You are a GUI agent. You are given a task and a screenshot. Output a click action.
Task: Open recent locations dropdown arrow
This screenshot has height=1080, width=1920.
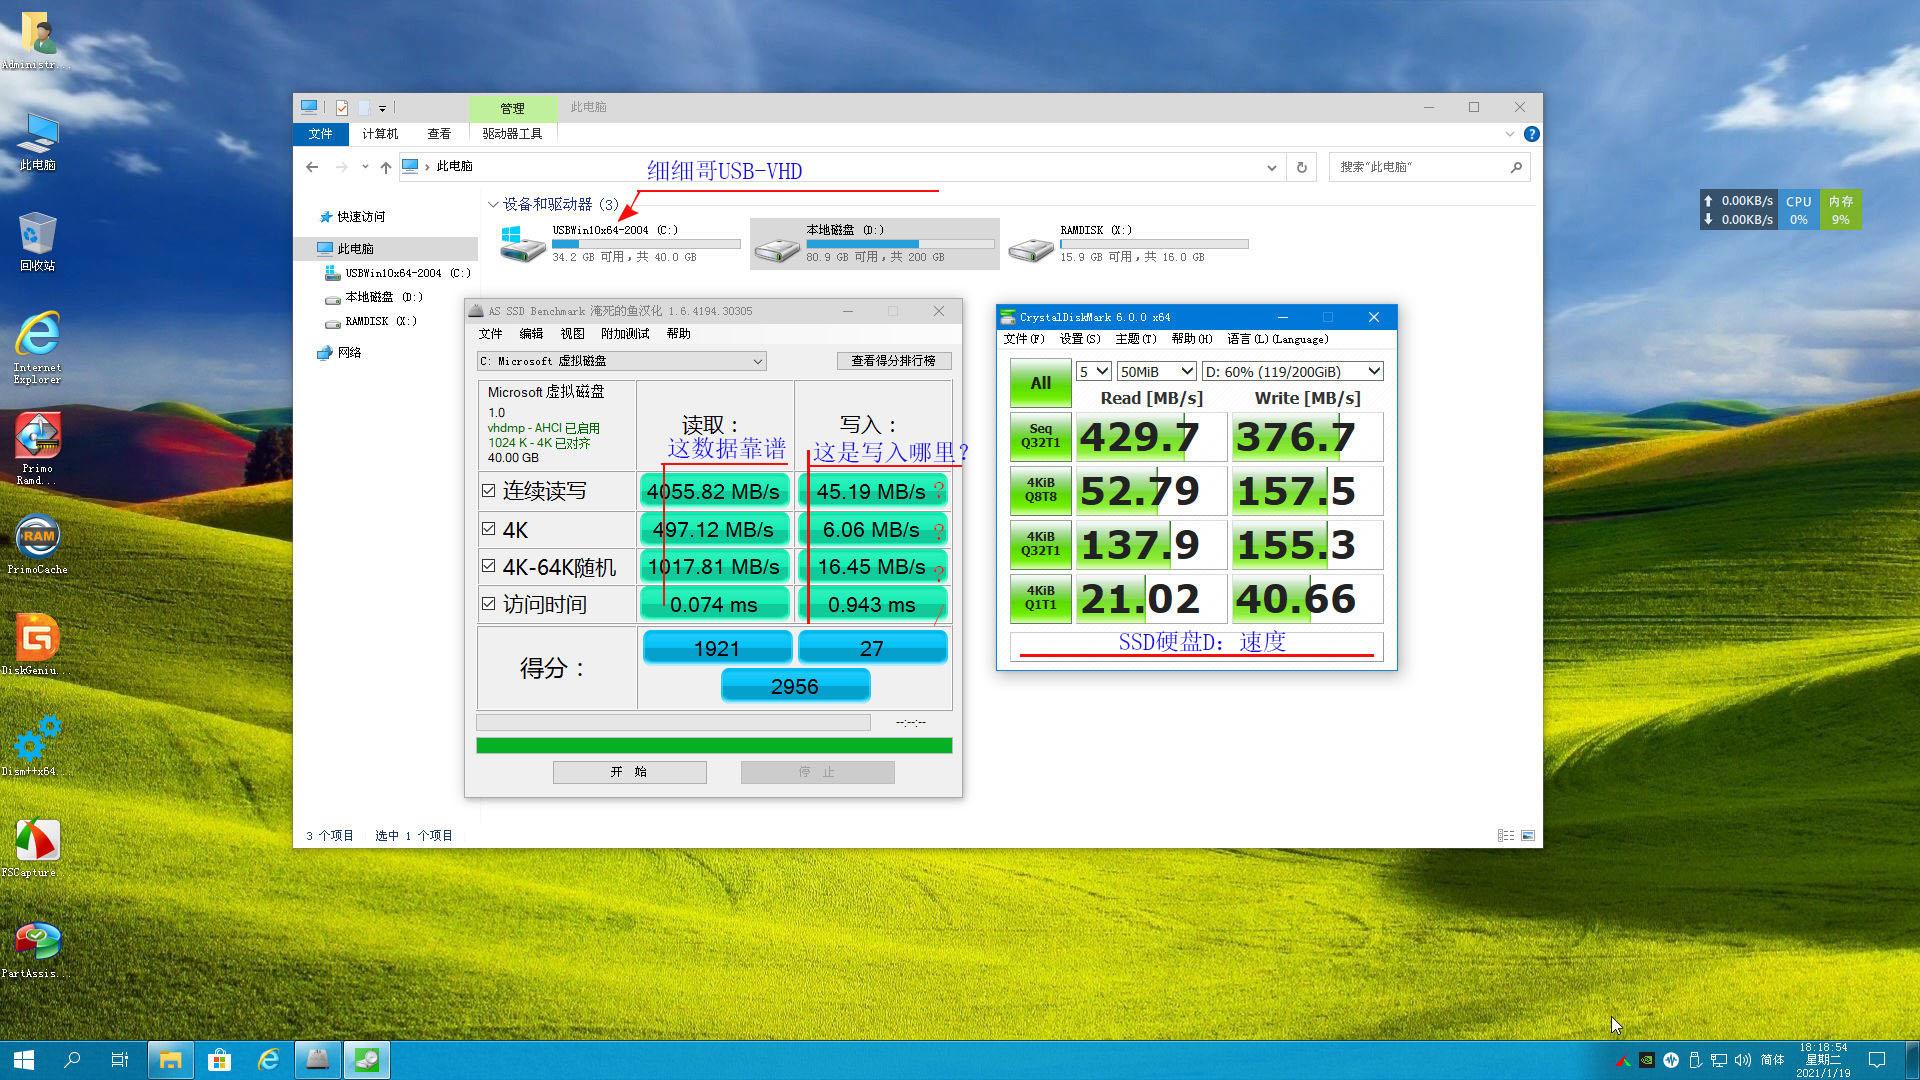click(x=365, y=167)
